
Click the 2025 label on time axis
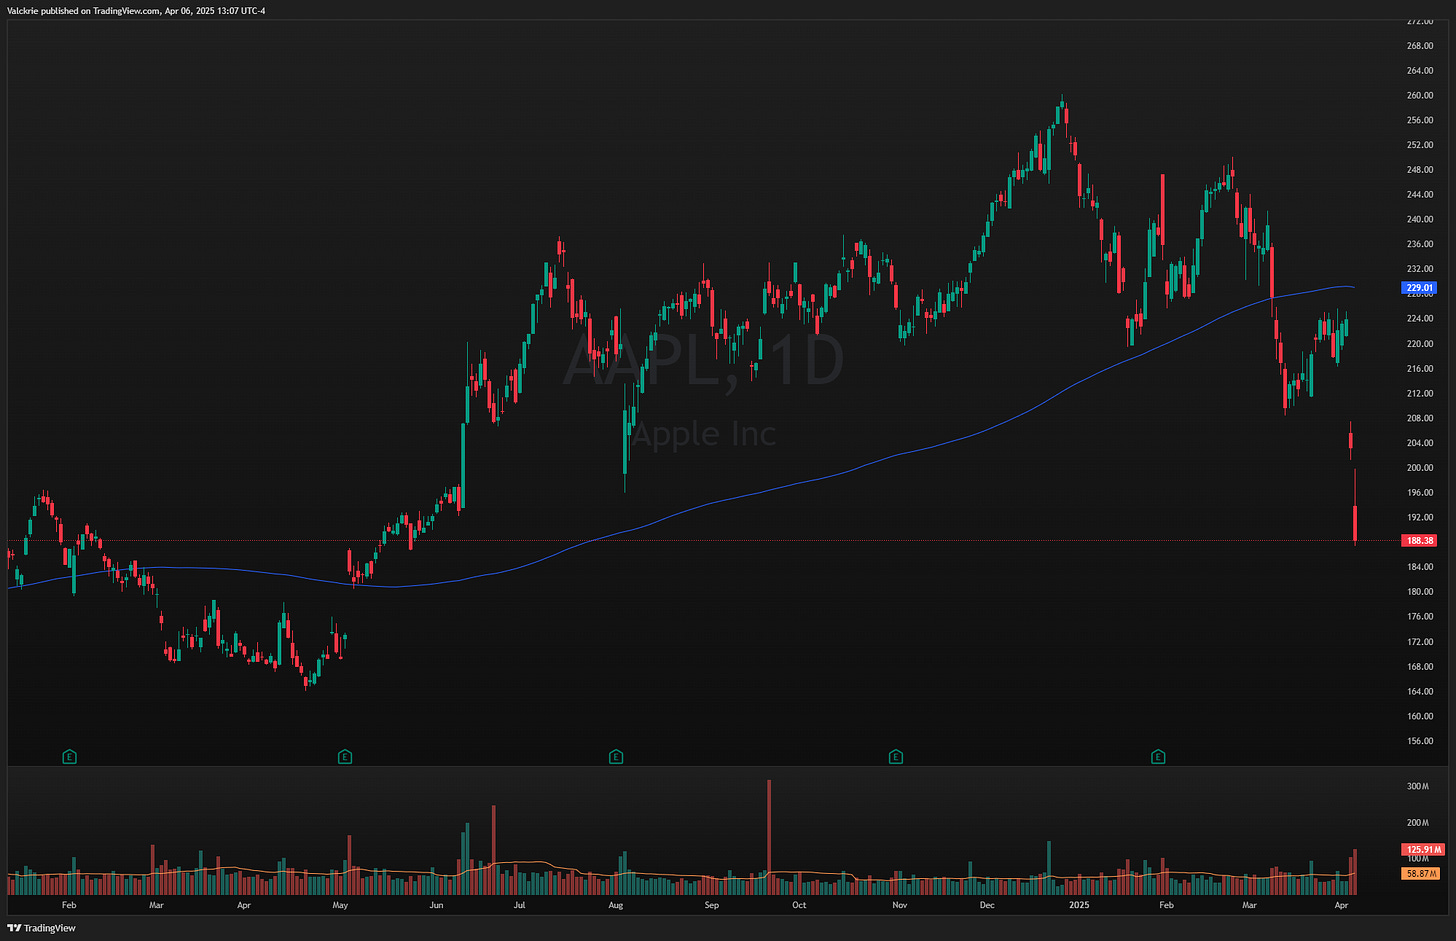tap(1079, 905)
